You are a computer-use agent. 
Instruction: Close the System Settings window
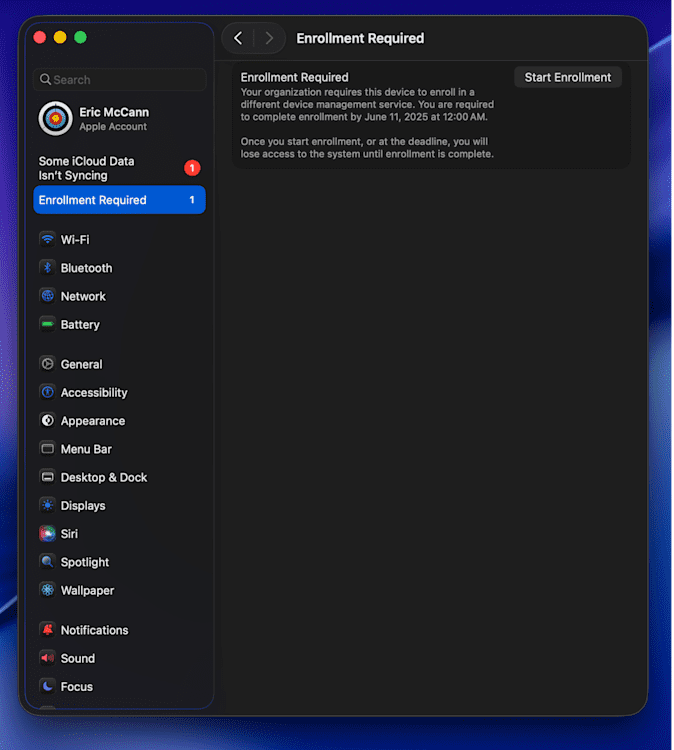click(40, 37)
